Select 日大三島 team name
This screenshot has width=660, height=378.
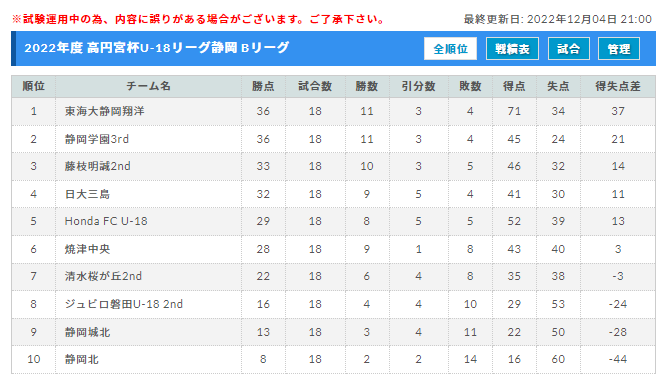[x=87, y=194]
